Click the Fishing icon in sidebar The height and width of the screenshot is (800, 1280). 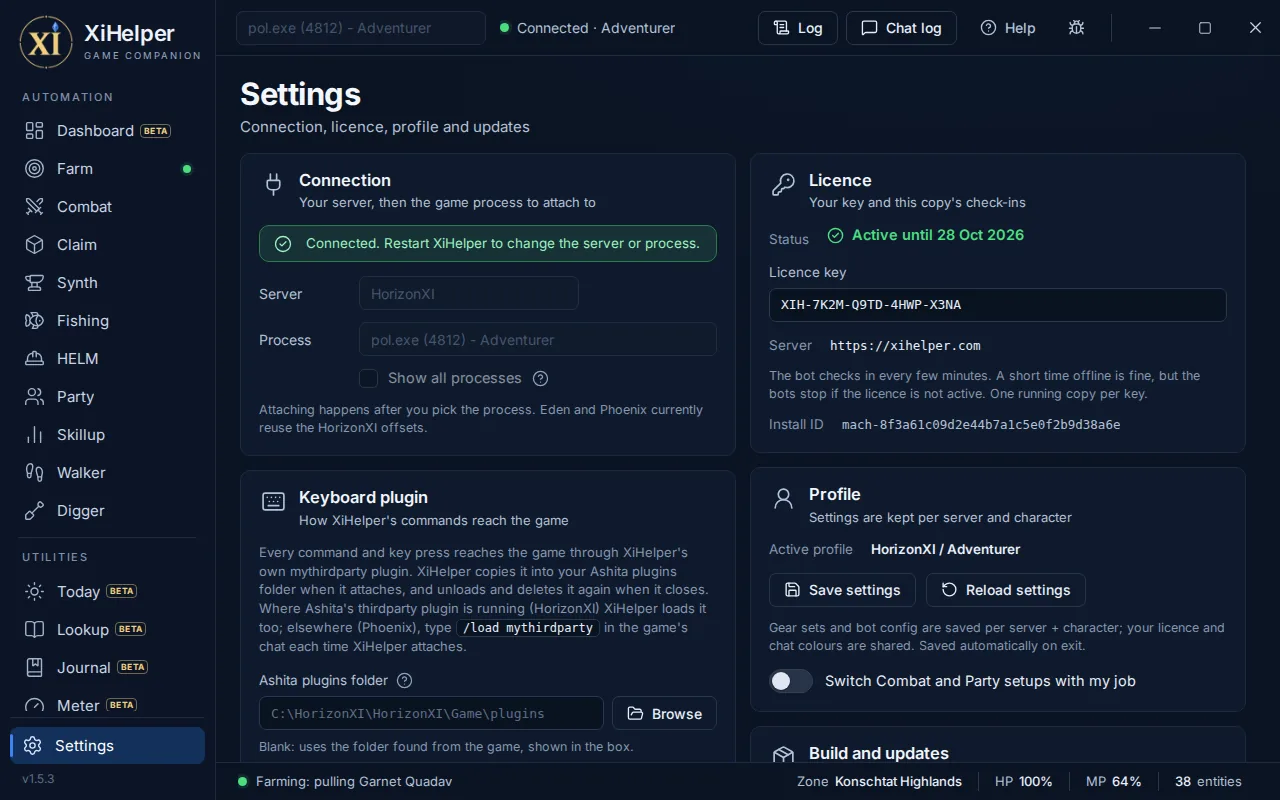[35, 321]
